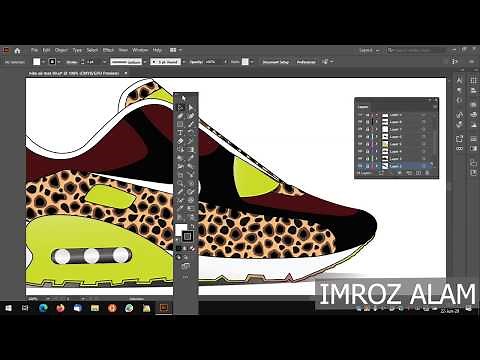Toggle visibility of Layer 8

tap(360, 122)
